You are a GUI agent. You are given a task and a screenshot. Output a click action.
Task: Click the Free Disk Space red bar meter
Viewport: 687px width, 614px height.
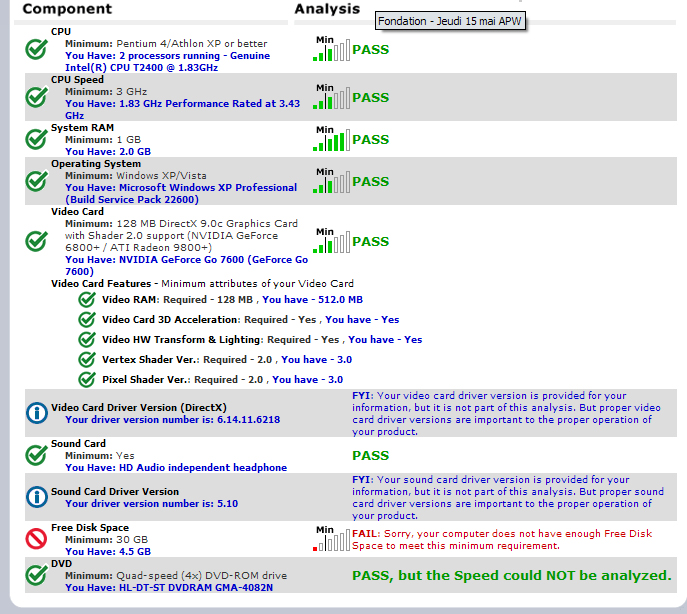click(331, 539)
